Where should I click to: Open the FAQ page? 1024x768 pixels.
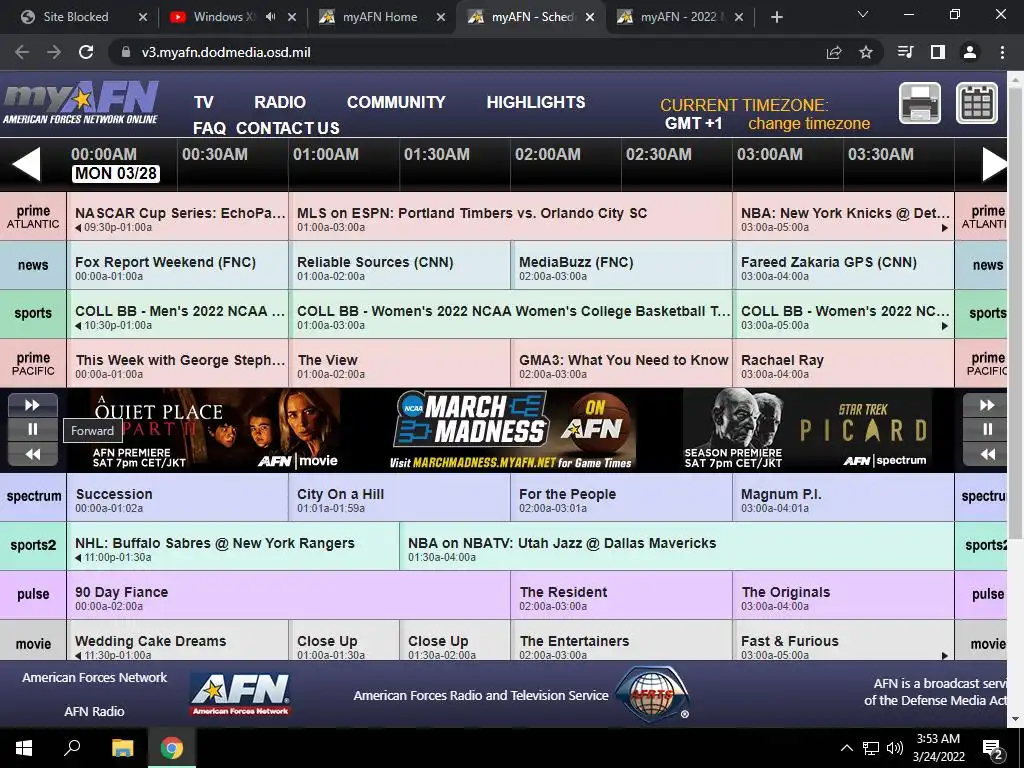click(x=210, y=128)
